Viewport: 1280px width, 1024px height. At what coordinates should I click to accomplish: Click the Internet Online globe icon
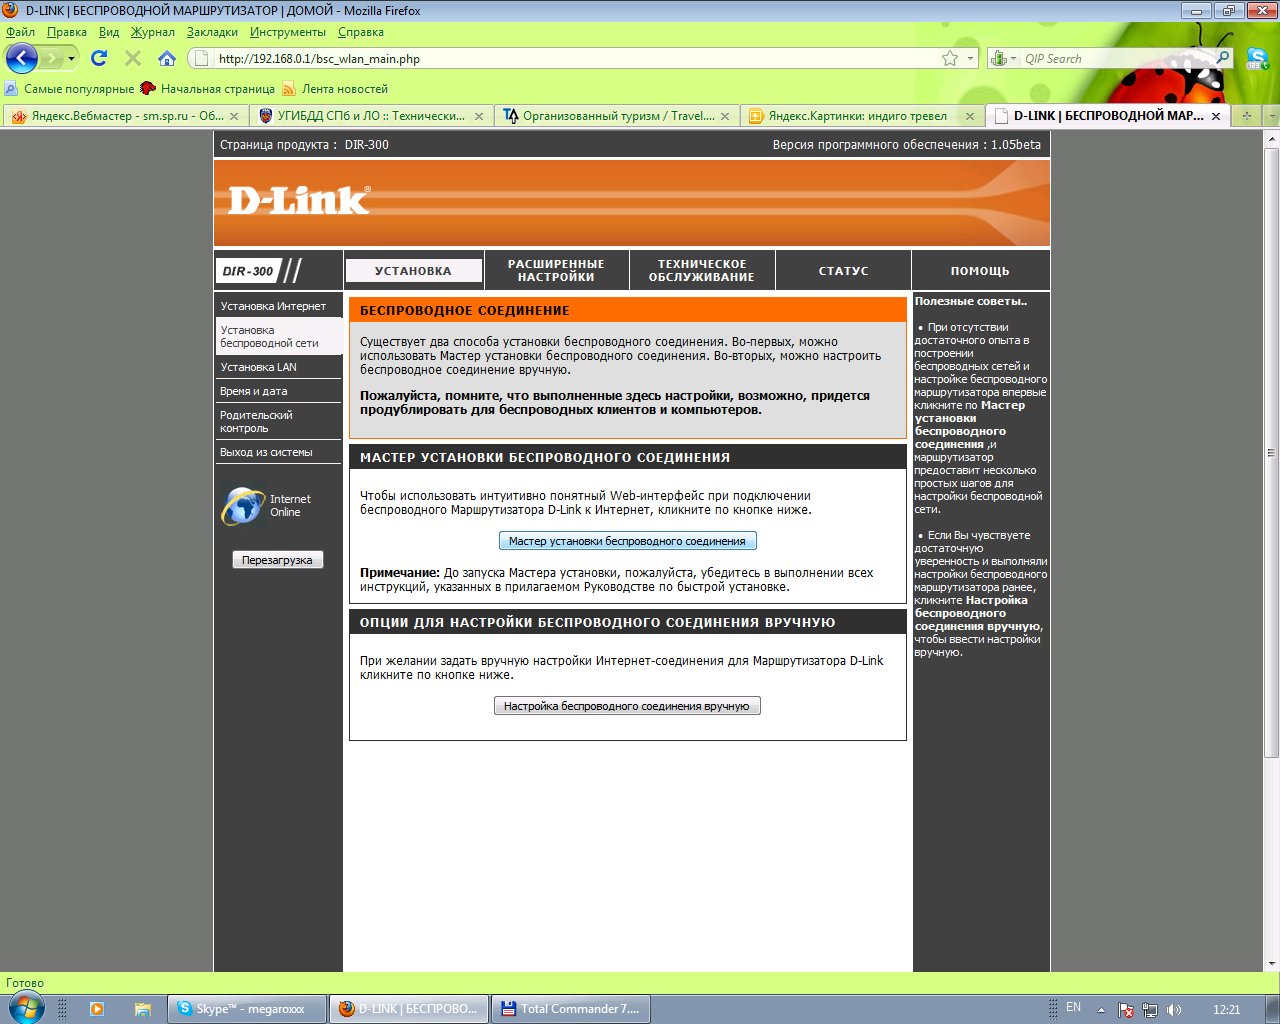(243, 506)
